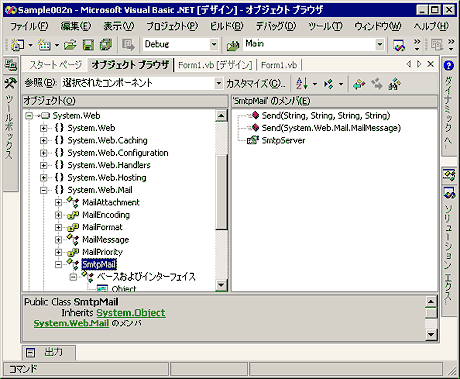Click the Open File folder icon
Screen dimensions: 460x379
point(70,45)
